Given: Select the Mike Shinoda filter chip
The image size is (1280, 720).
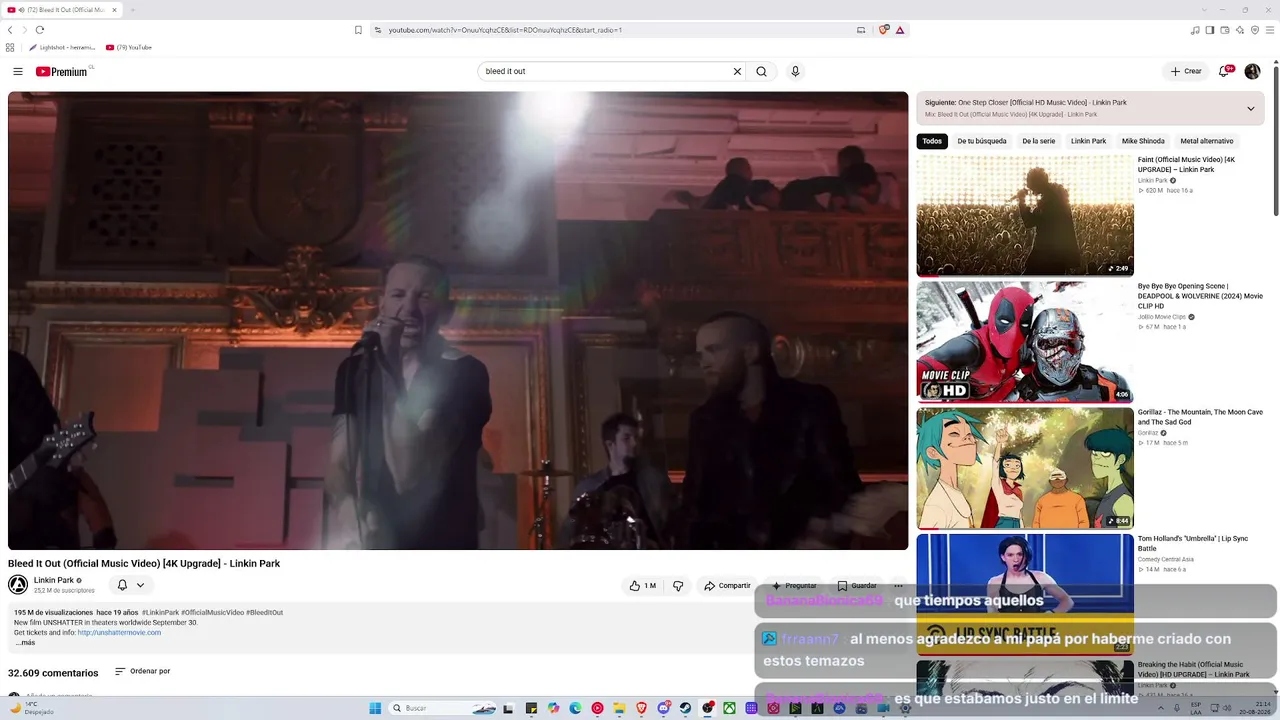Looking at the screenshot, I should click(1143, 141).
